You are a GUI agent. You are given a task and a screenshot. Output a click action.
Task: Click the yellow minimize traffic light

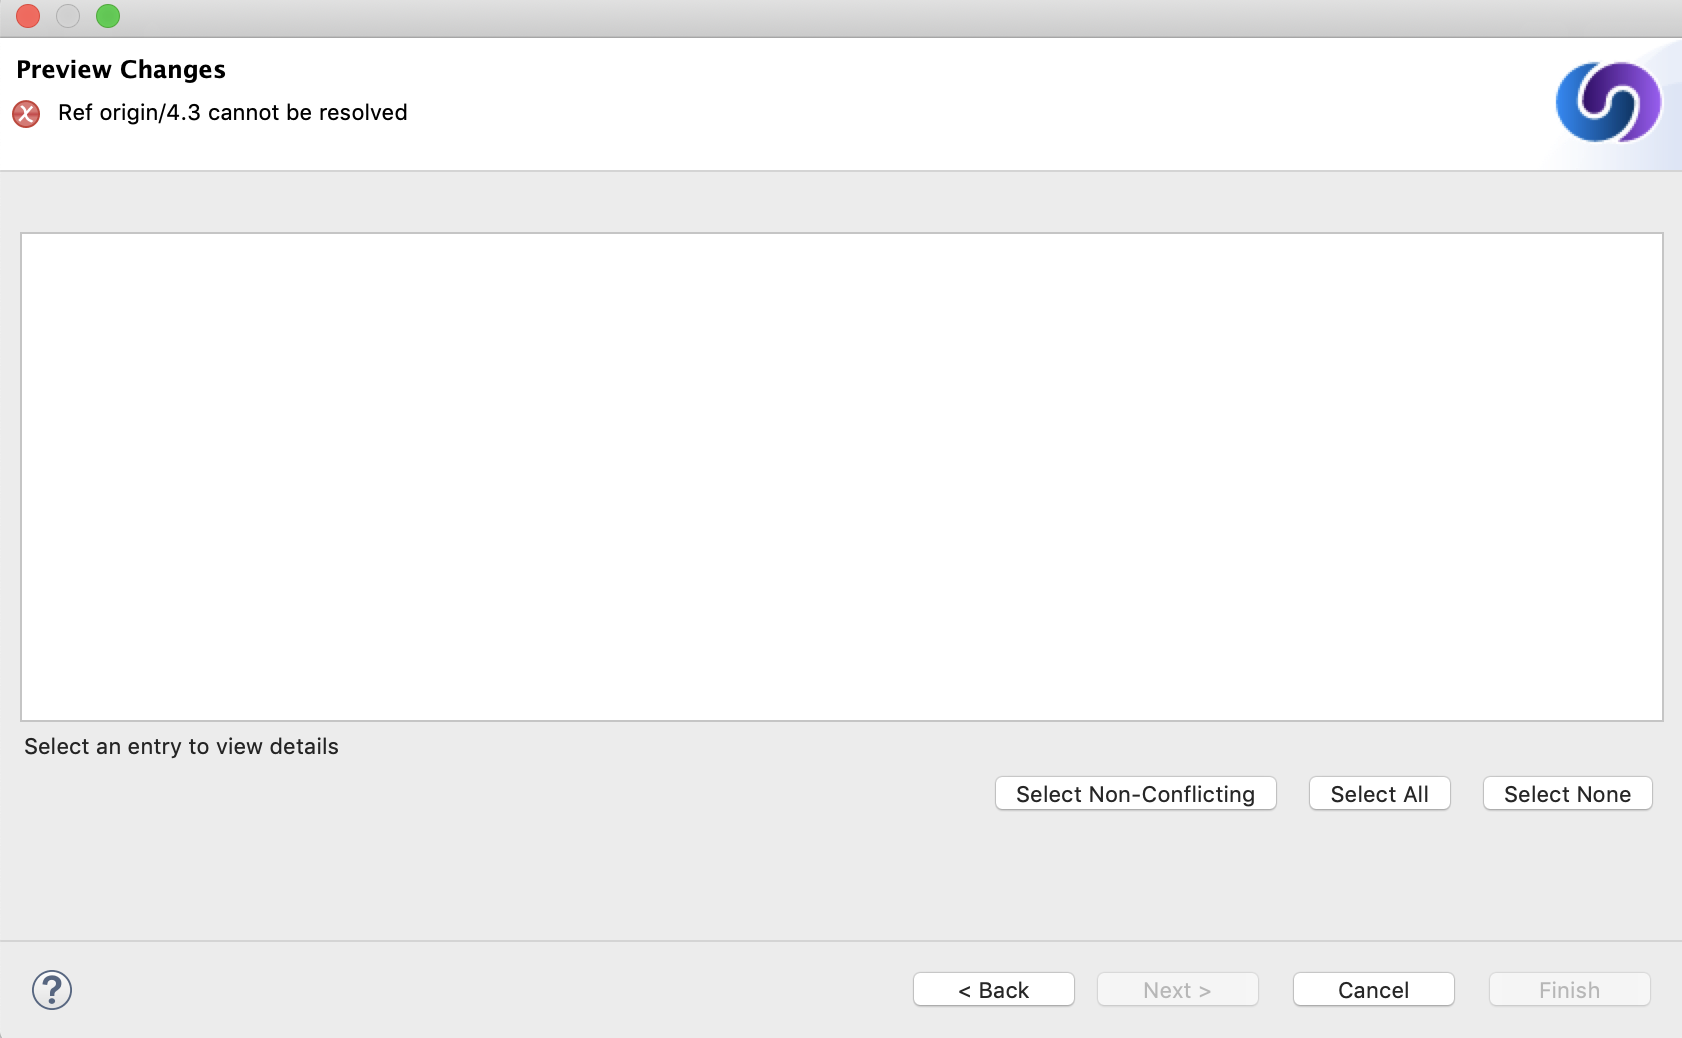pyautogui.click(x=68, y=16)
